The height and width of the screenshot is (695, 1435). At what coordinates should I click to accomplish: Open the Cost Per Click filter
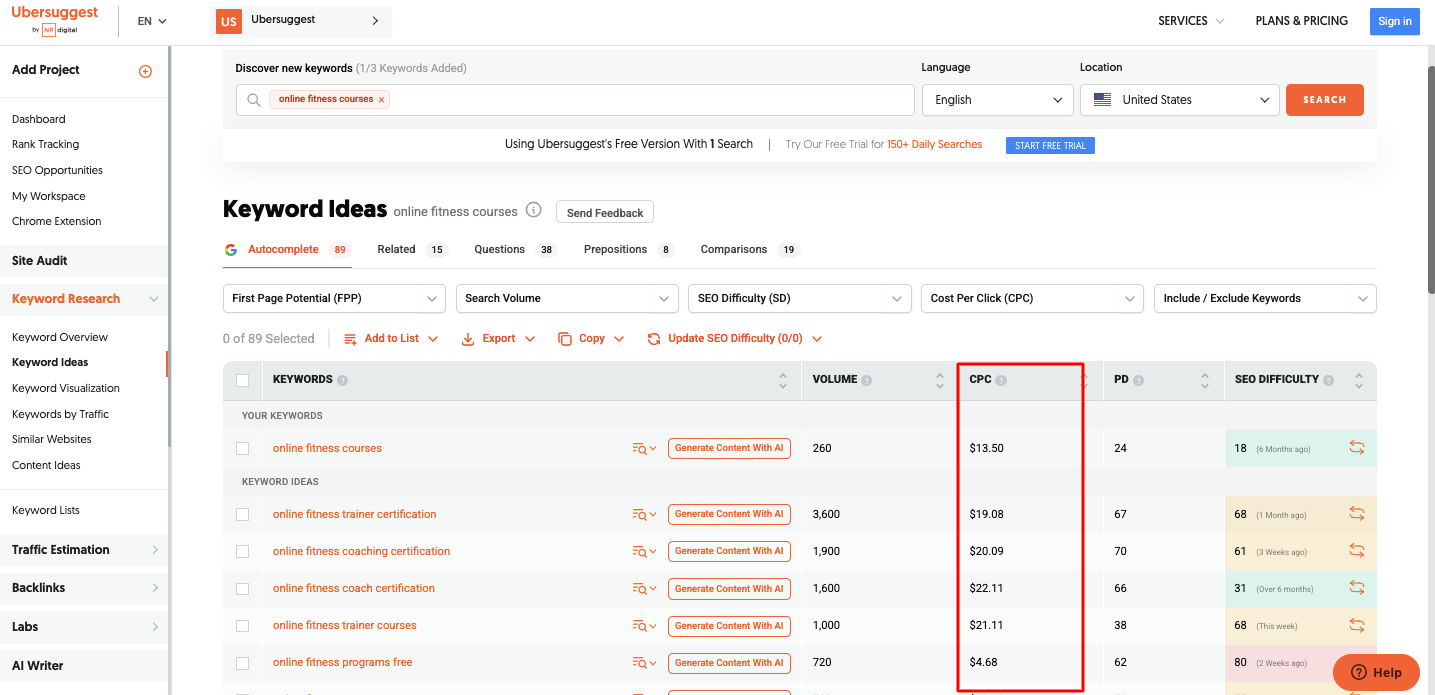pyautogui.click(x=1032, y=298)
